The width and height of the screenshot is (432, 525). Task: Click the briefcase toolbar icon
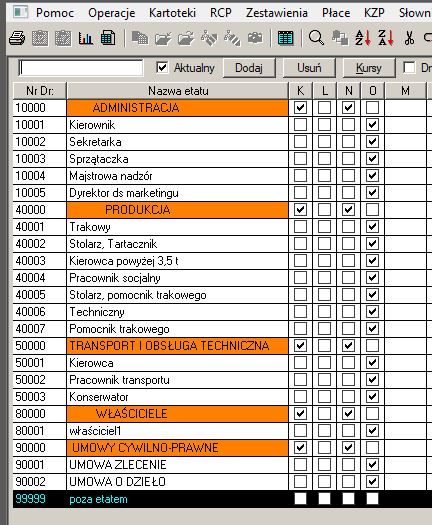[255, 38]
